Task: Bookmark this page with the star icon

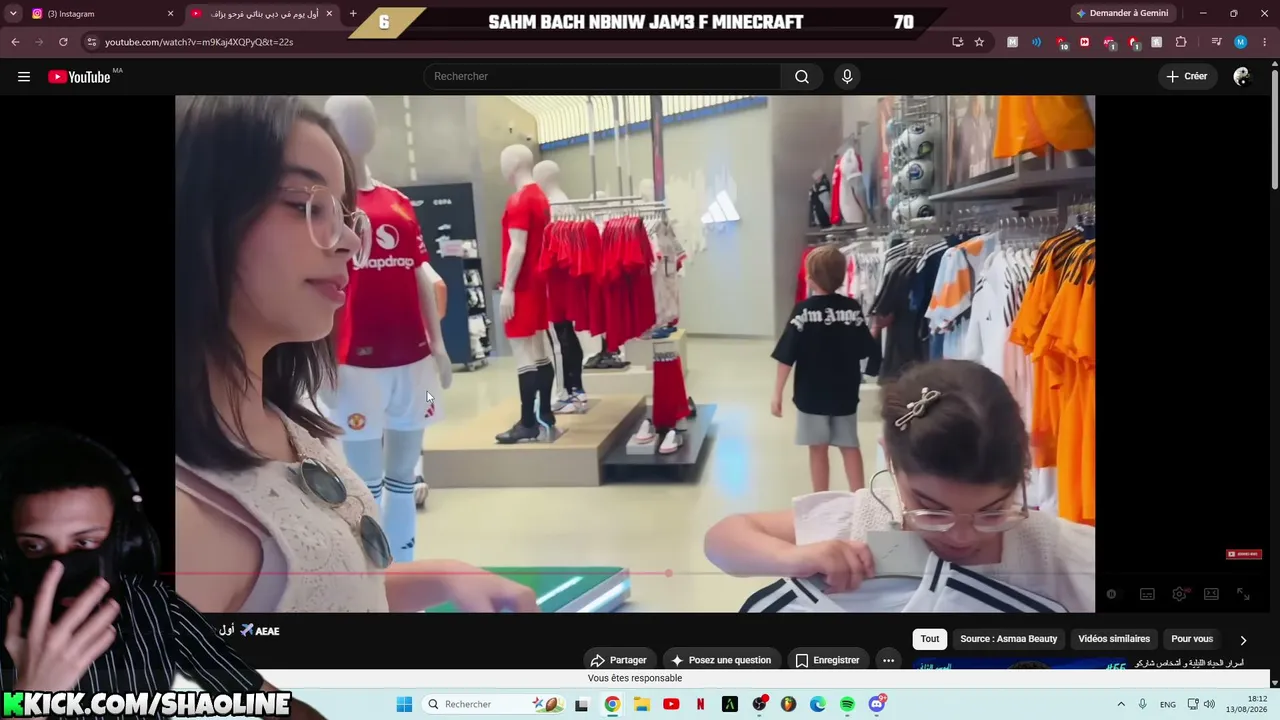Action: [979, 42]
